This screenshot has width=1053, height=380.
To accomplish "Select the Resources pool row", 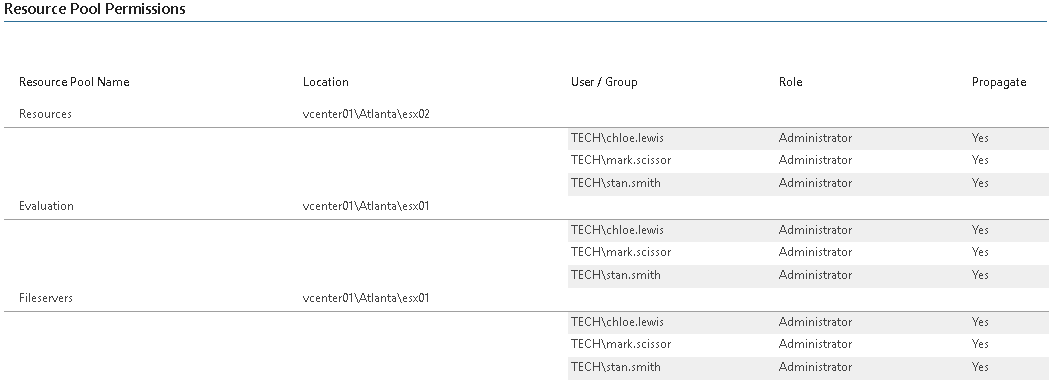I will point(526,114).
